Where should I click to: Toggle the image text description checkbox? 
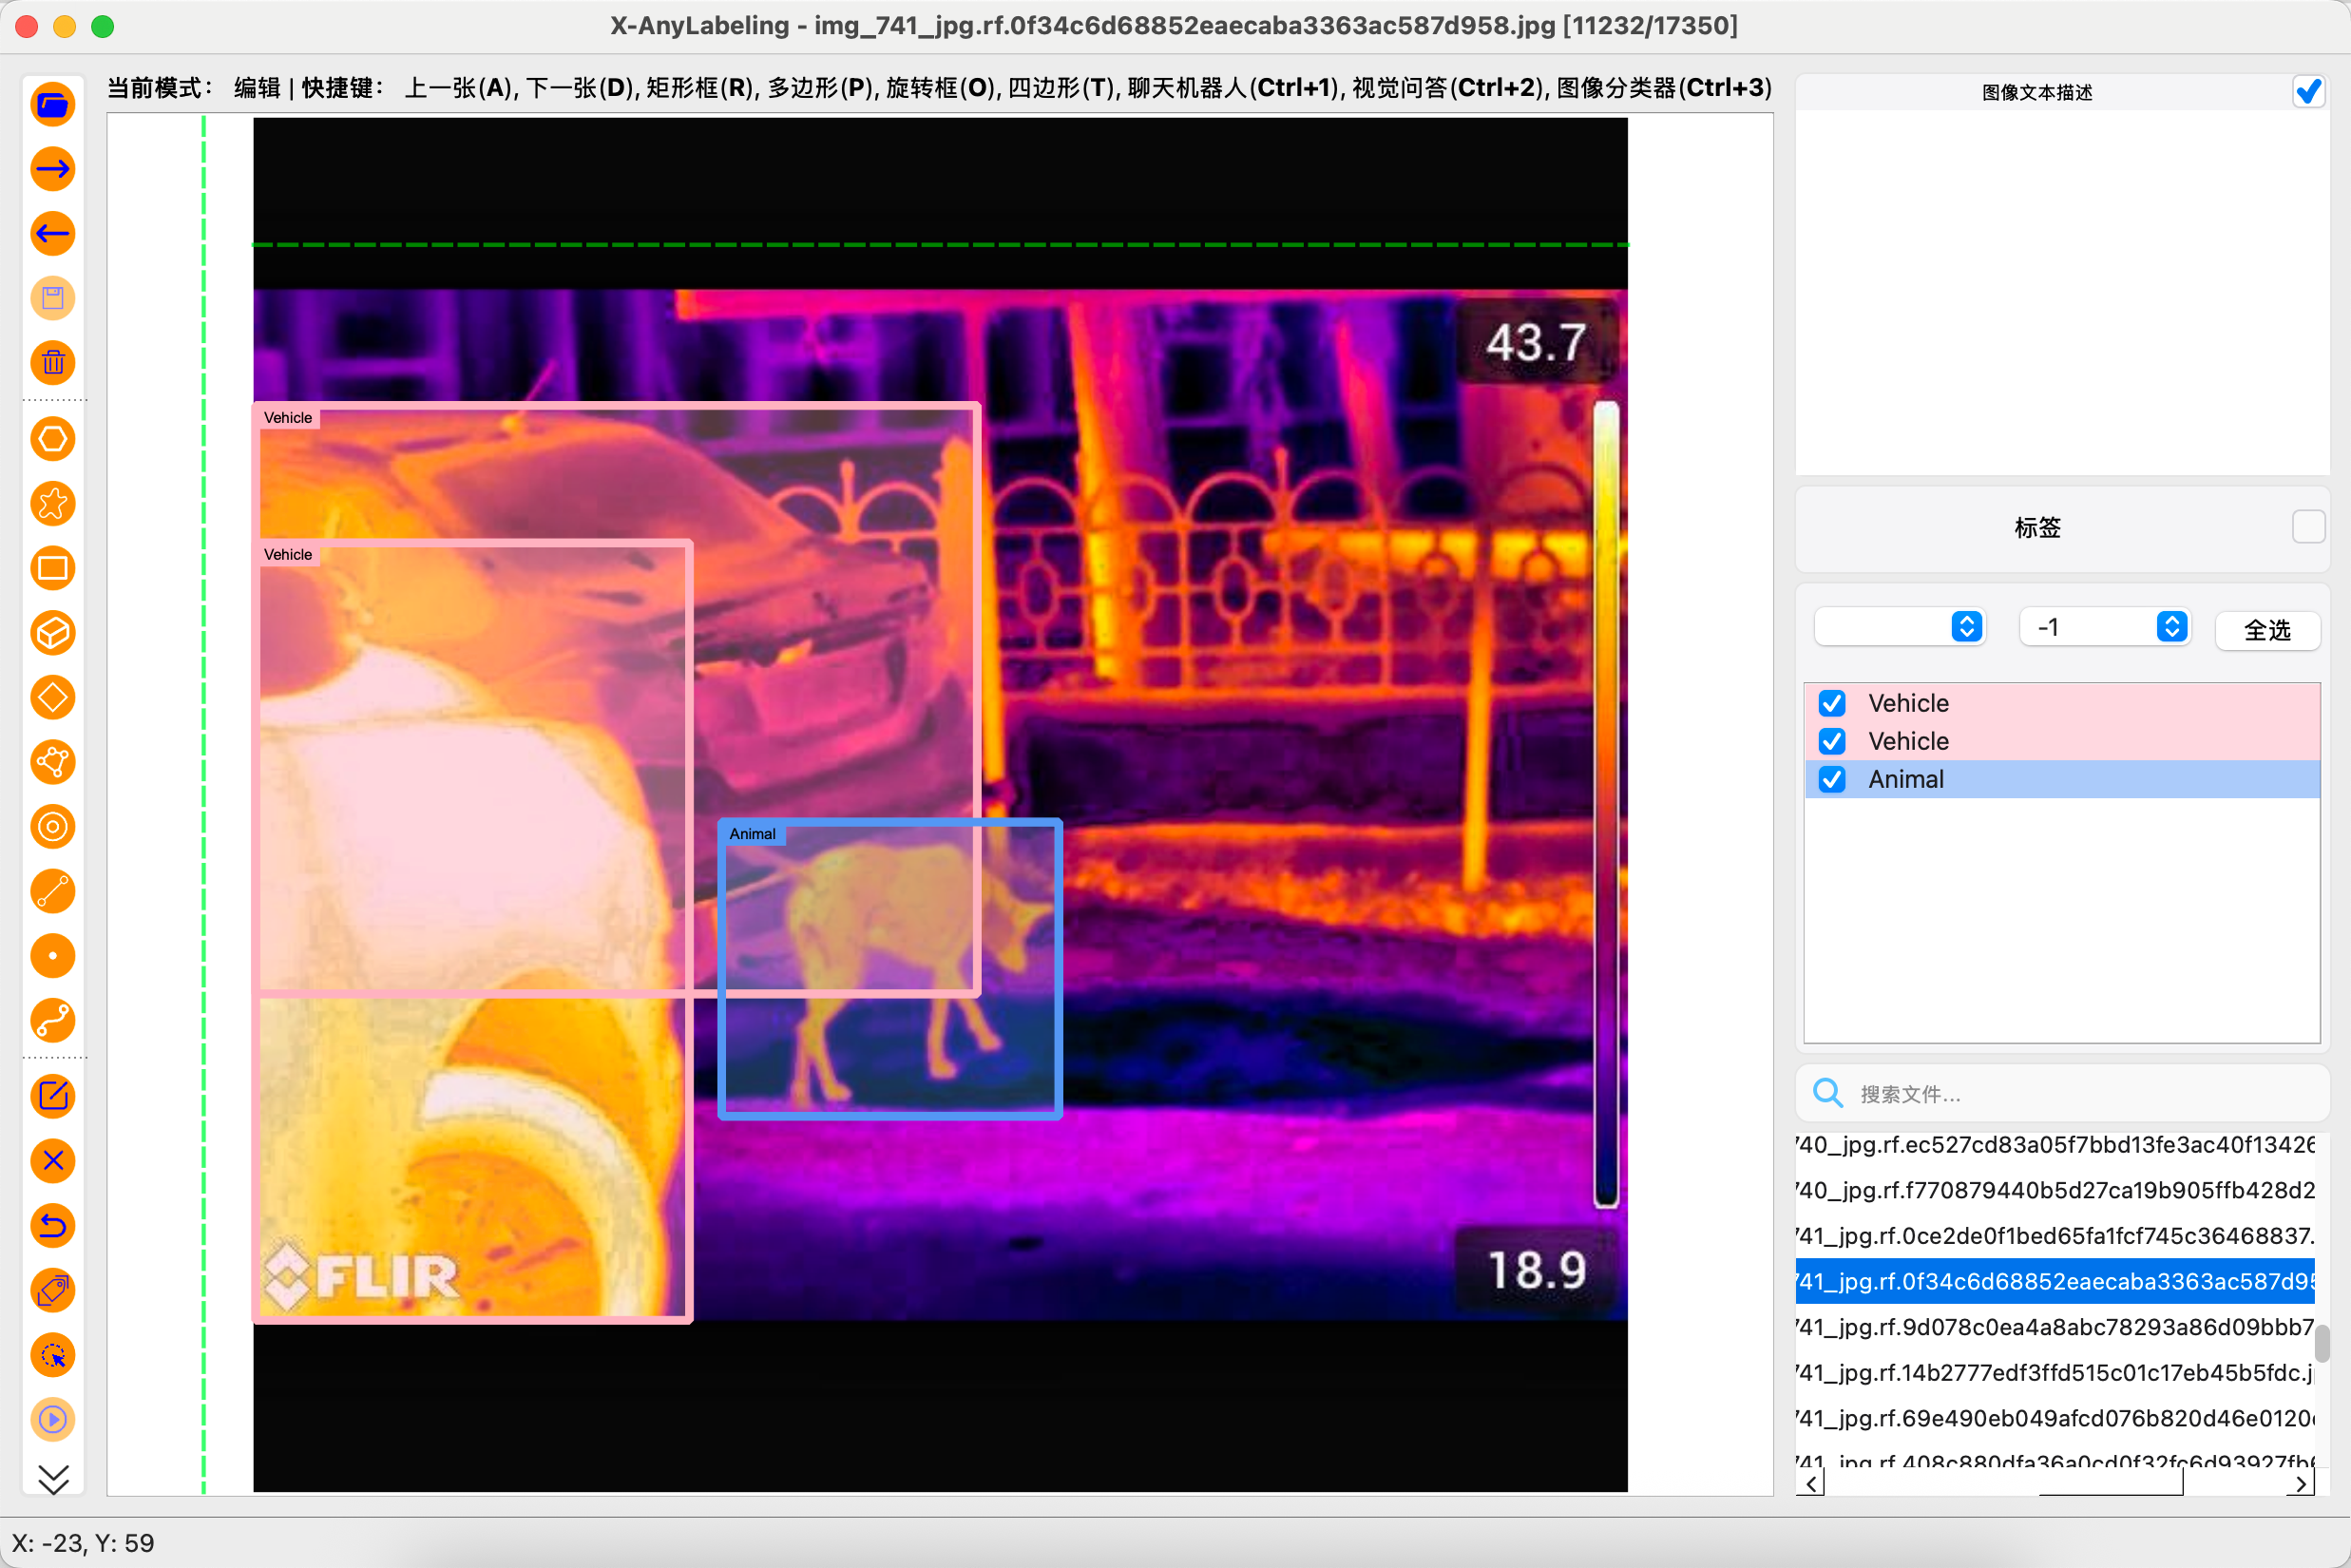(2308, 92)
